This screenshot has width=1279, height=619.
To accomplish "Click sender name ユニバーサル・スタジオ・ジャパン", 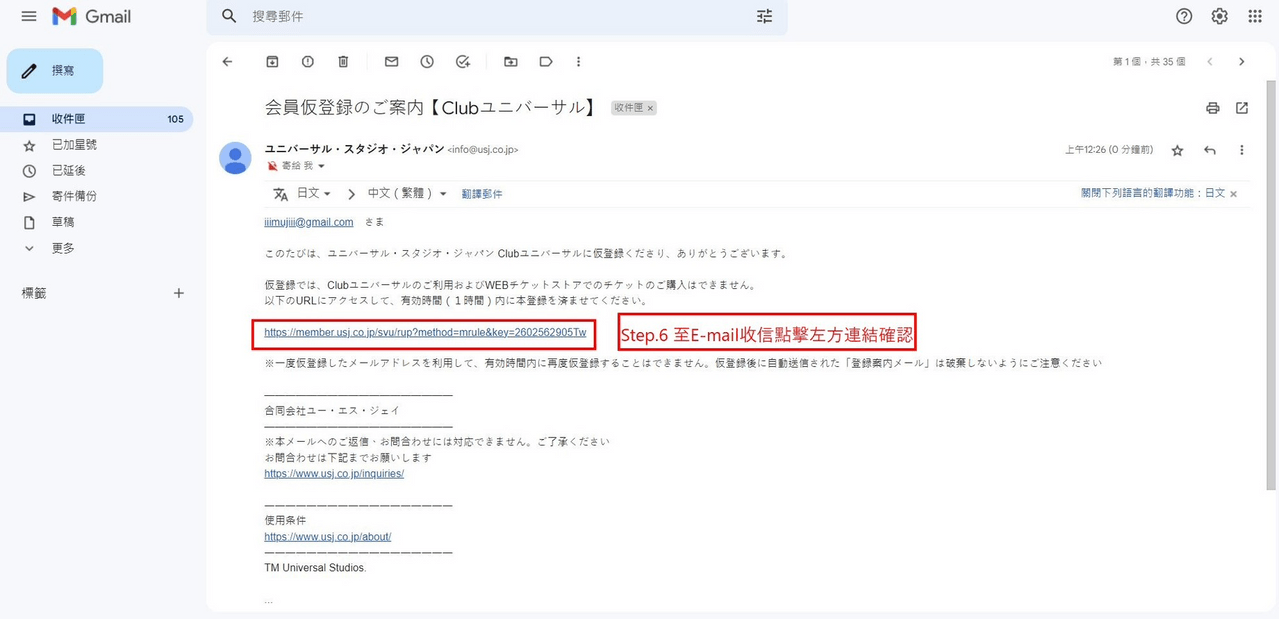I will [x=354, y=149].
